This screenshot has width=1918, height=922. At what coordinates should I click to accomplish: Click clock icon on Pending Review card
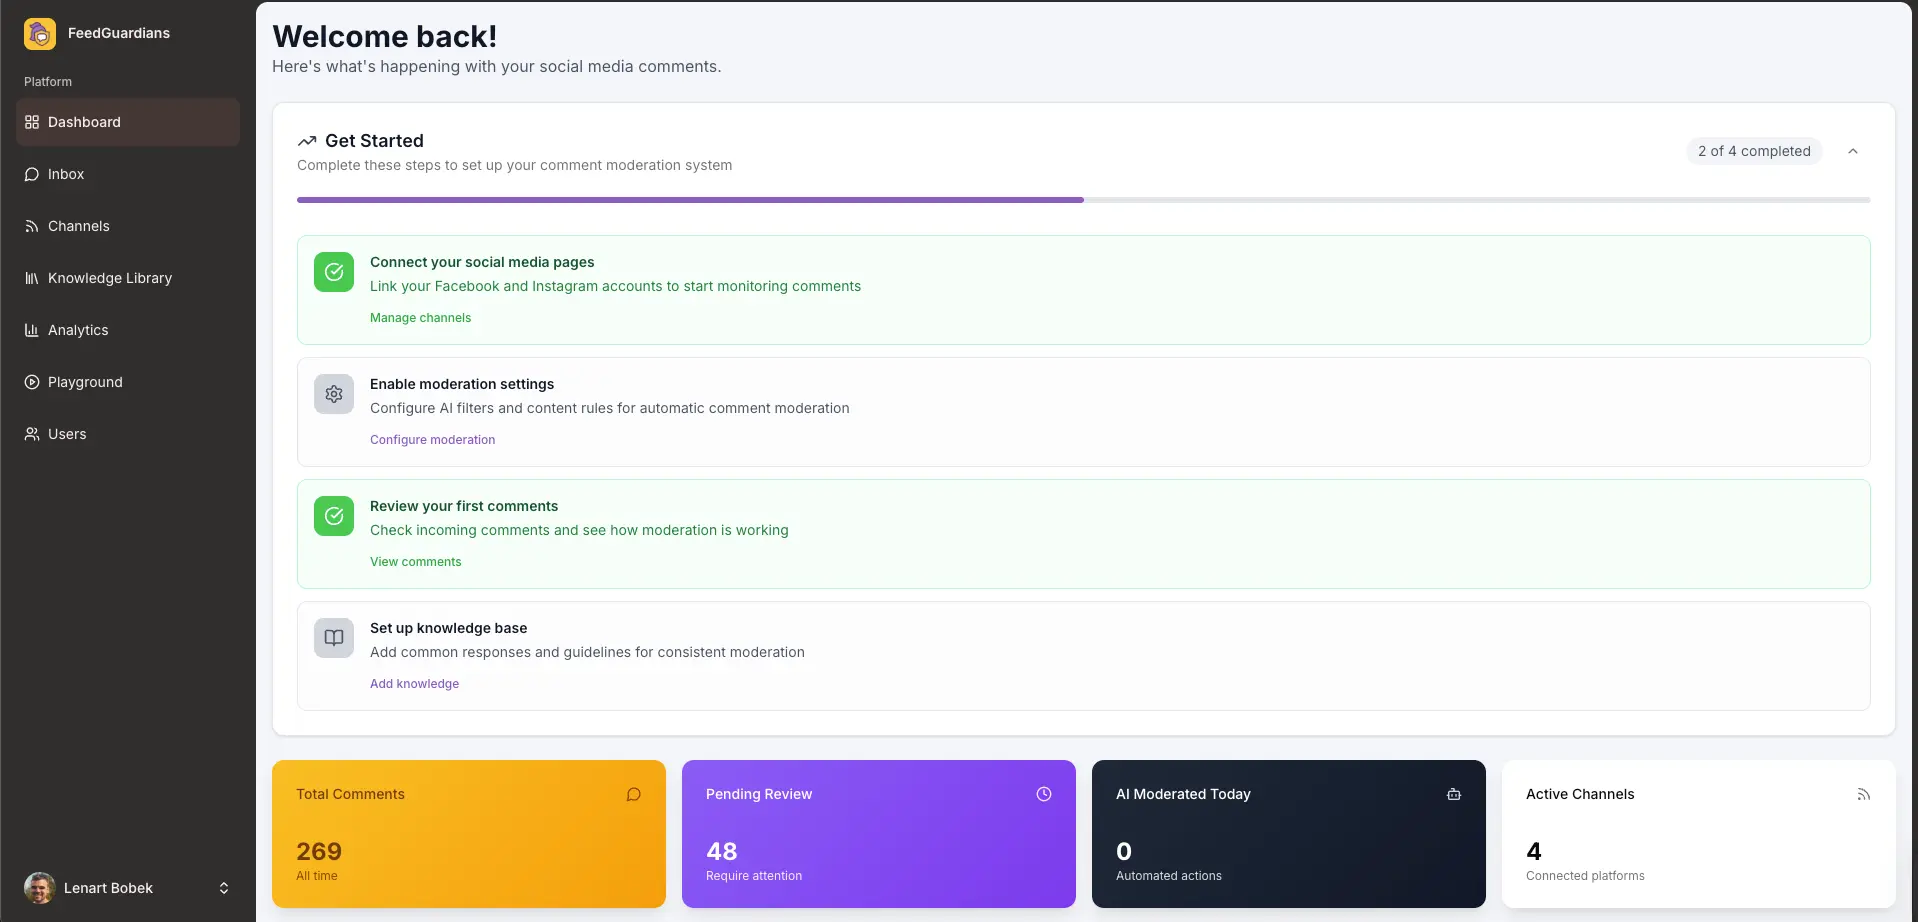[1044, 794]
